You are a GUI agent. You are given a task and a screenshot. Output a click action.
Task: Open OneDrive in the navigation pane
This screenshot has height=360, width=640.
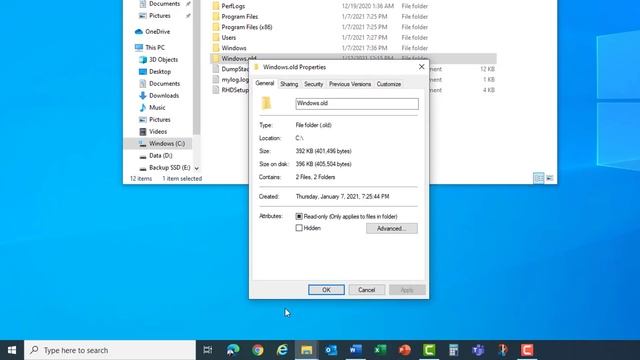pyautogui.click(x=158, y=31)
